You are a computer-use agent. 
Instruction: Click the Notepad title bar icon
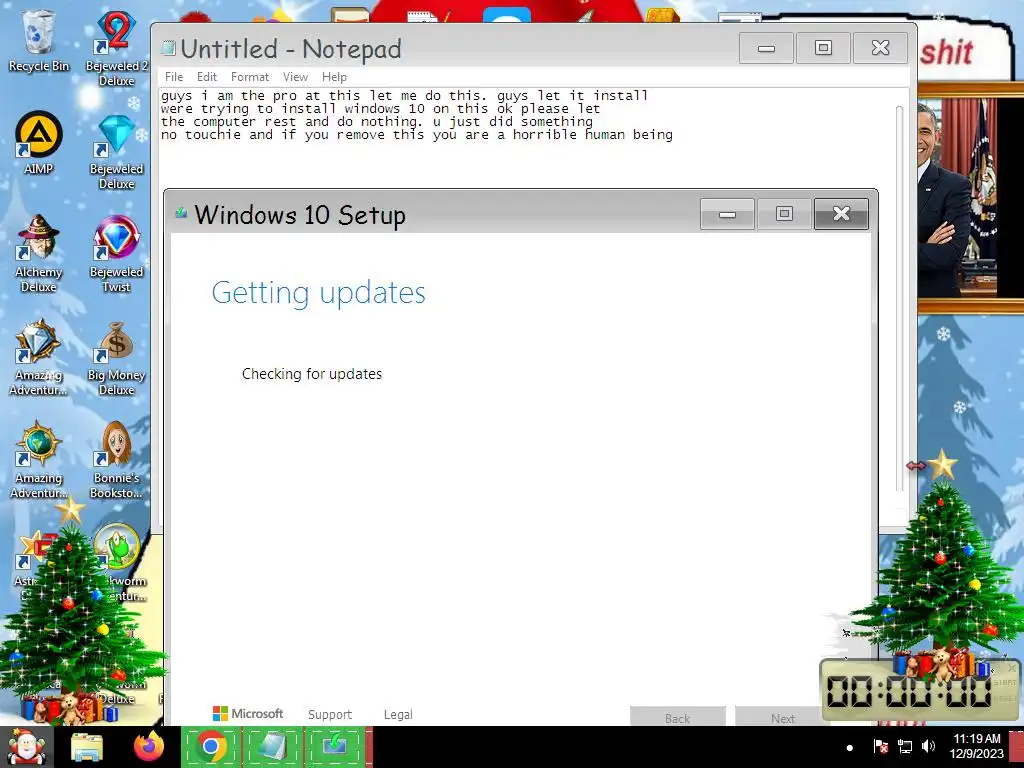point(168,48)
